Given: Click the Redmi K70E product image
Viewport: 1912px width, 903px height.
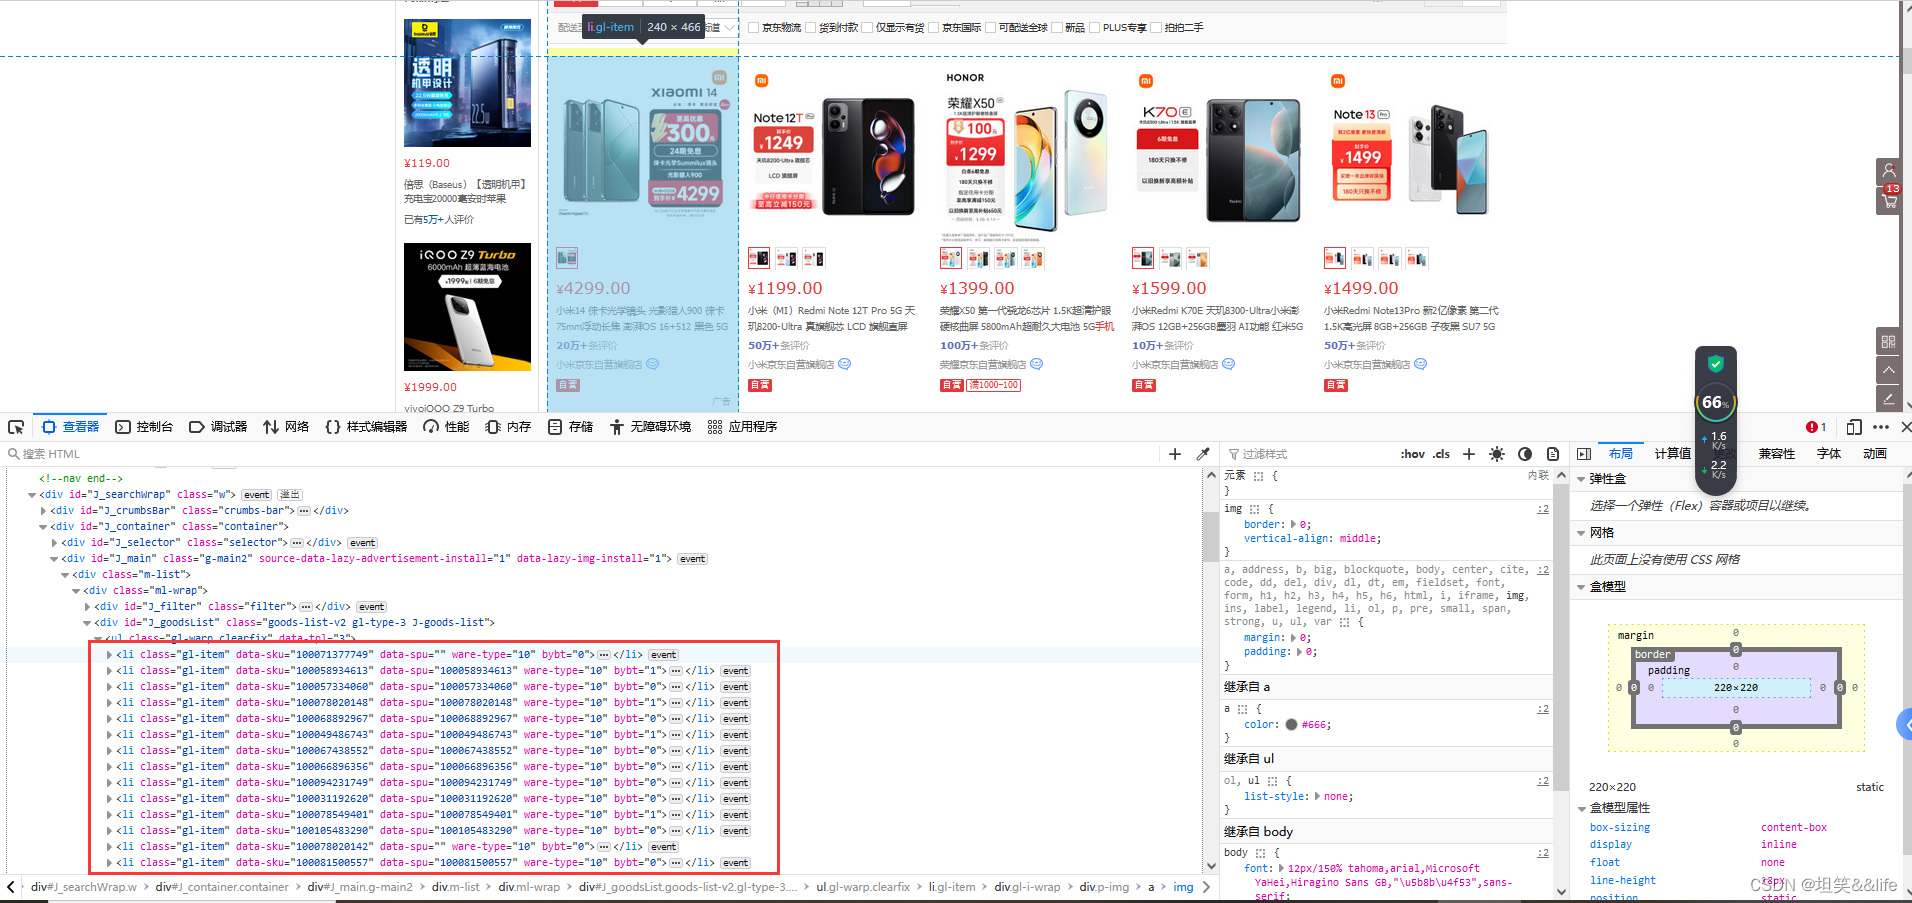Looking at the screenshot, I should [1219, 155].
